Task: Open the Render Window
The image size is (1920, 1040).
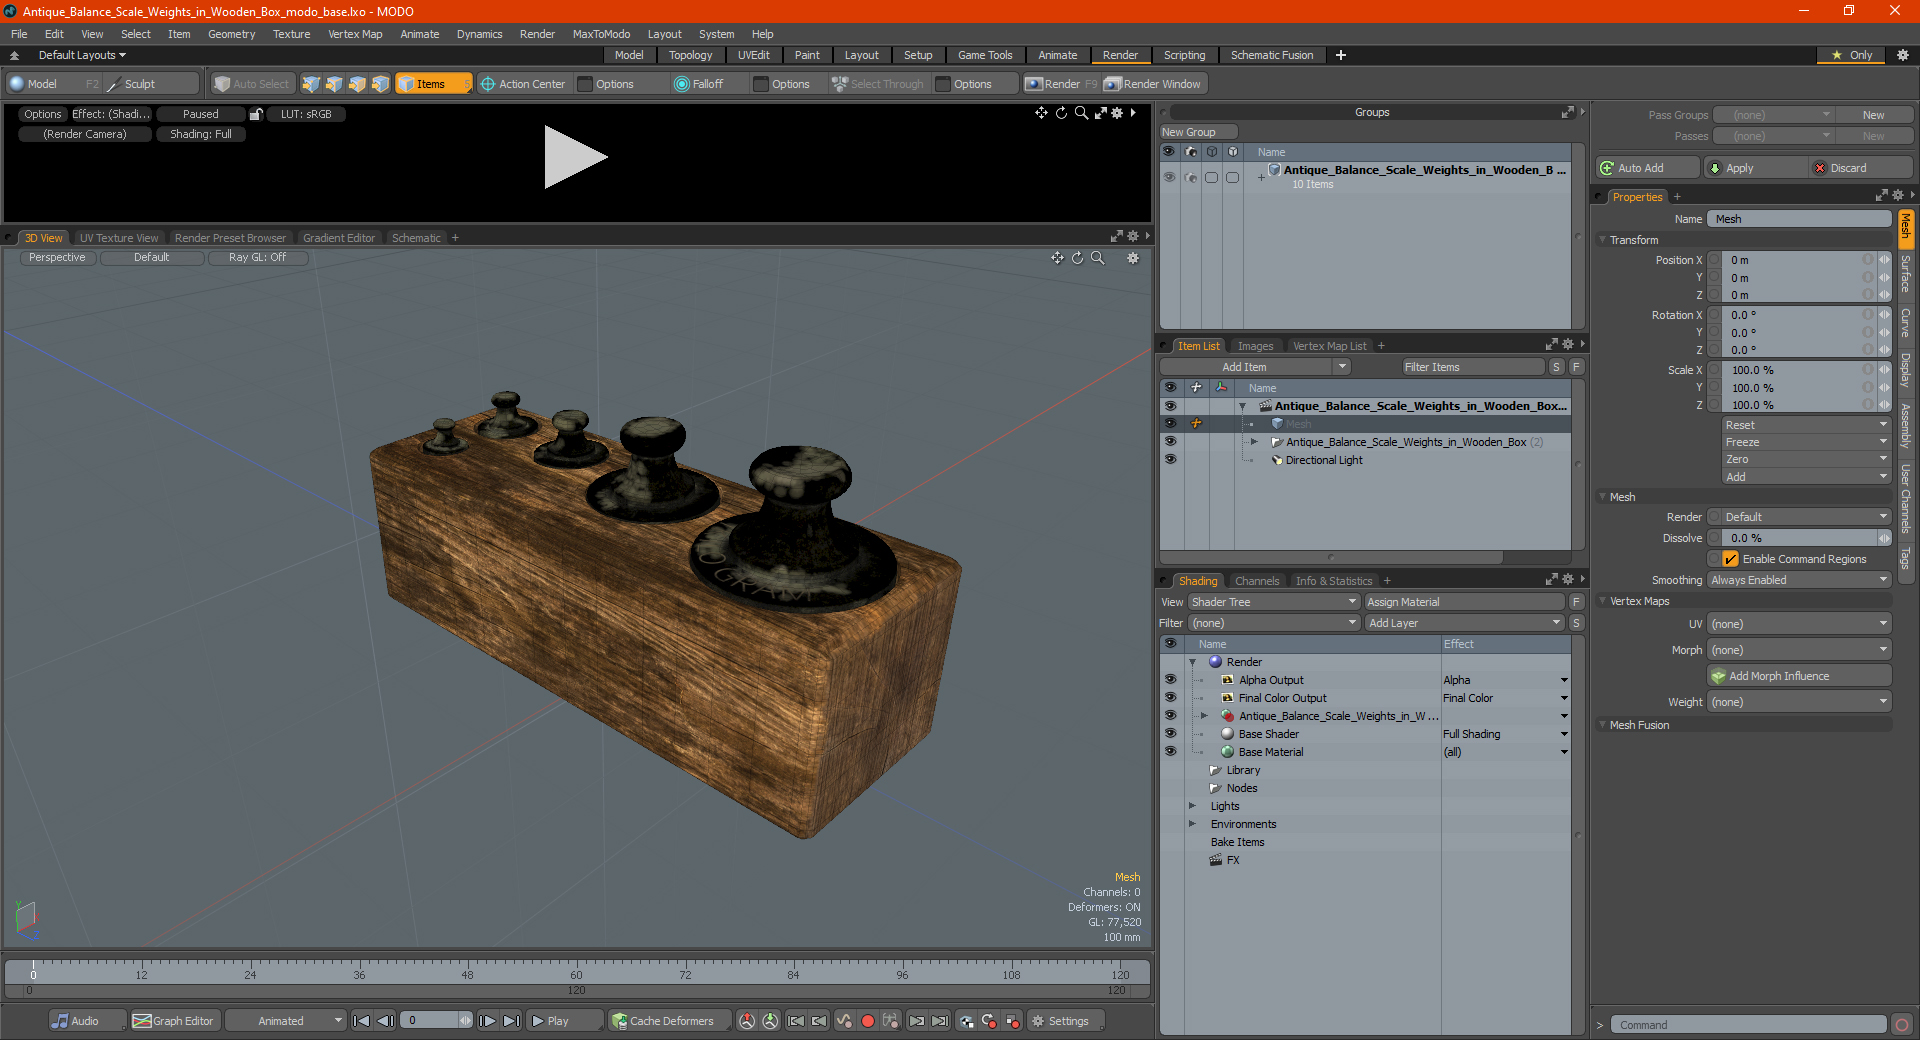Action: point(1154,84)
